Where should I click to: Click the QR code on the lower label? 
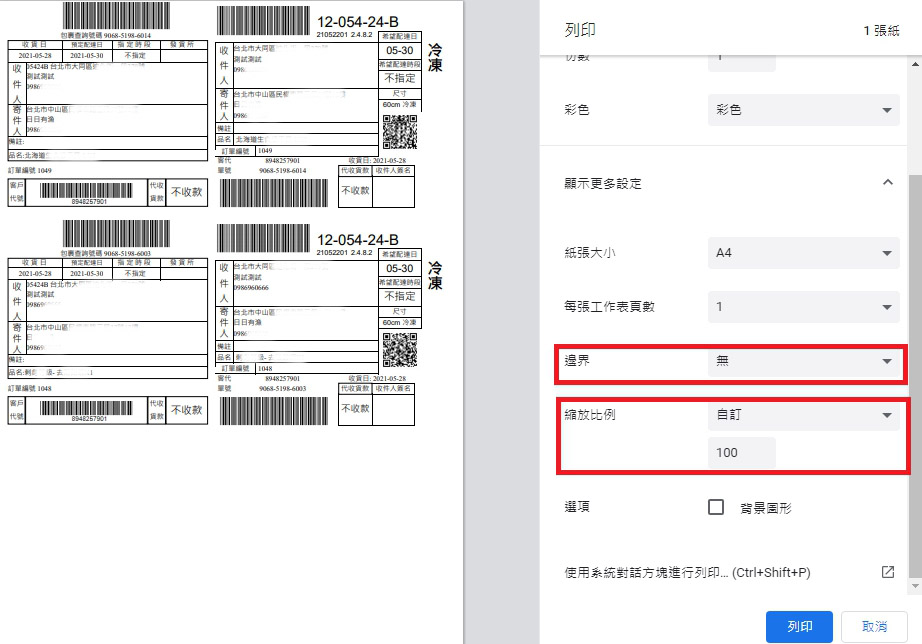(399, 350)
